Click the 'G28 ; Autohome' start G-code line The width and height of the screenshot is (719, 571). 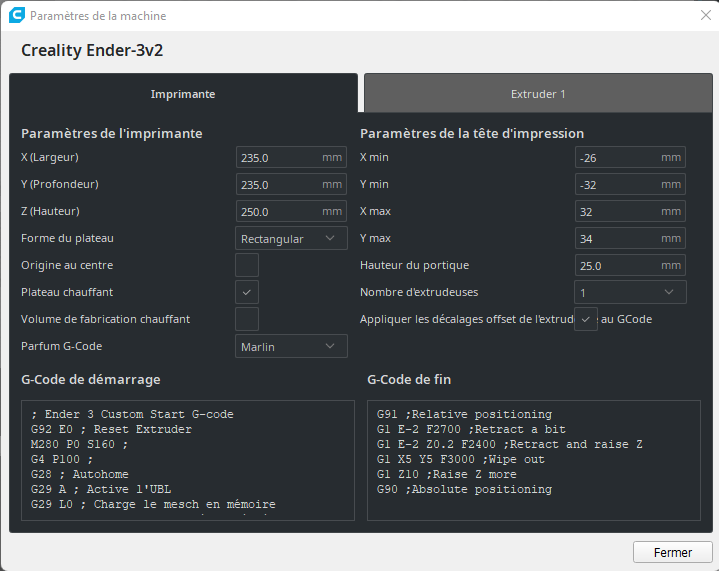coord(80,474)
